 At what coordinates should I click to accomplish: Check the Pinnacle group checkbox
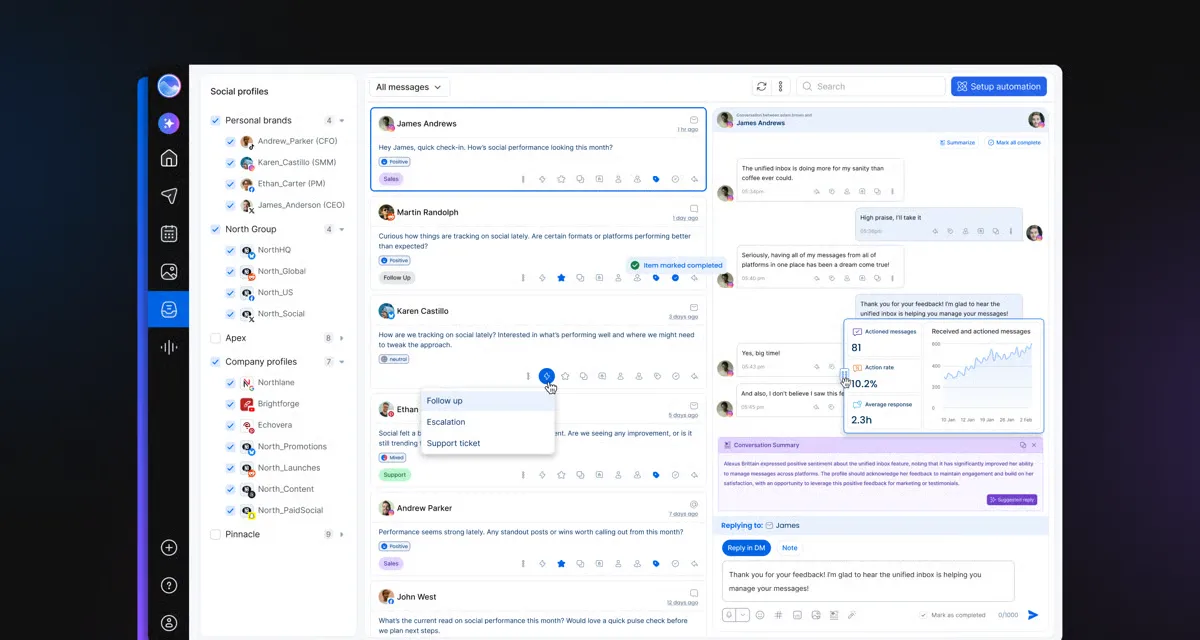pyautogui.click(x=215, y=534)
